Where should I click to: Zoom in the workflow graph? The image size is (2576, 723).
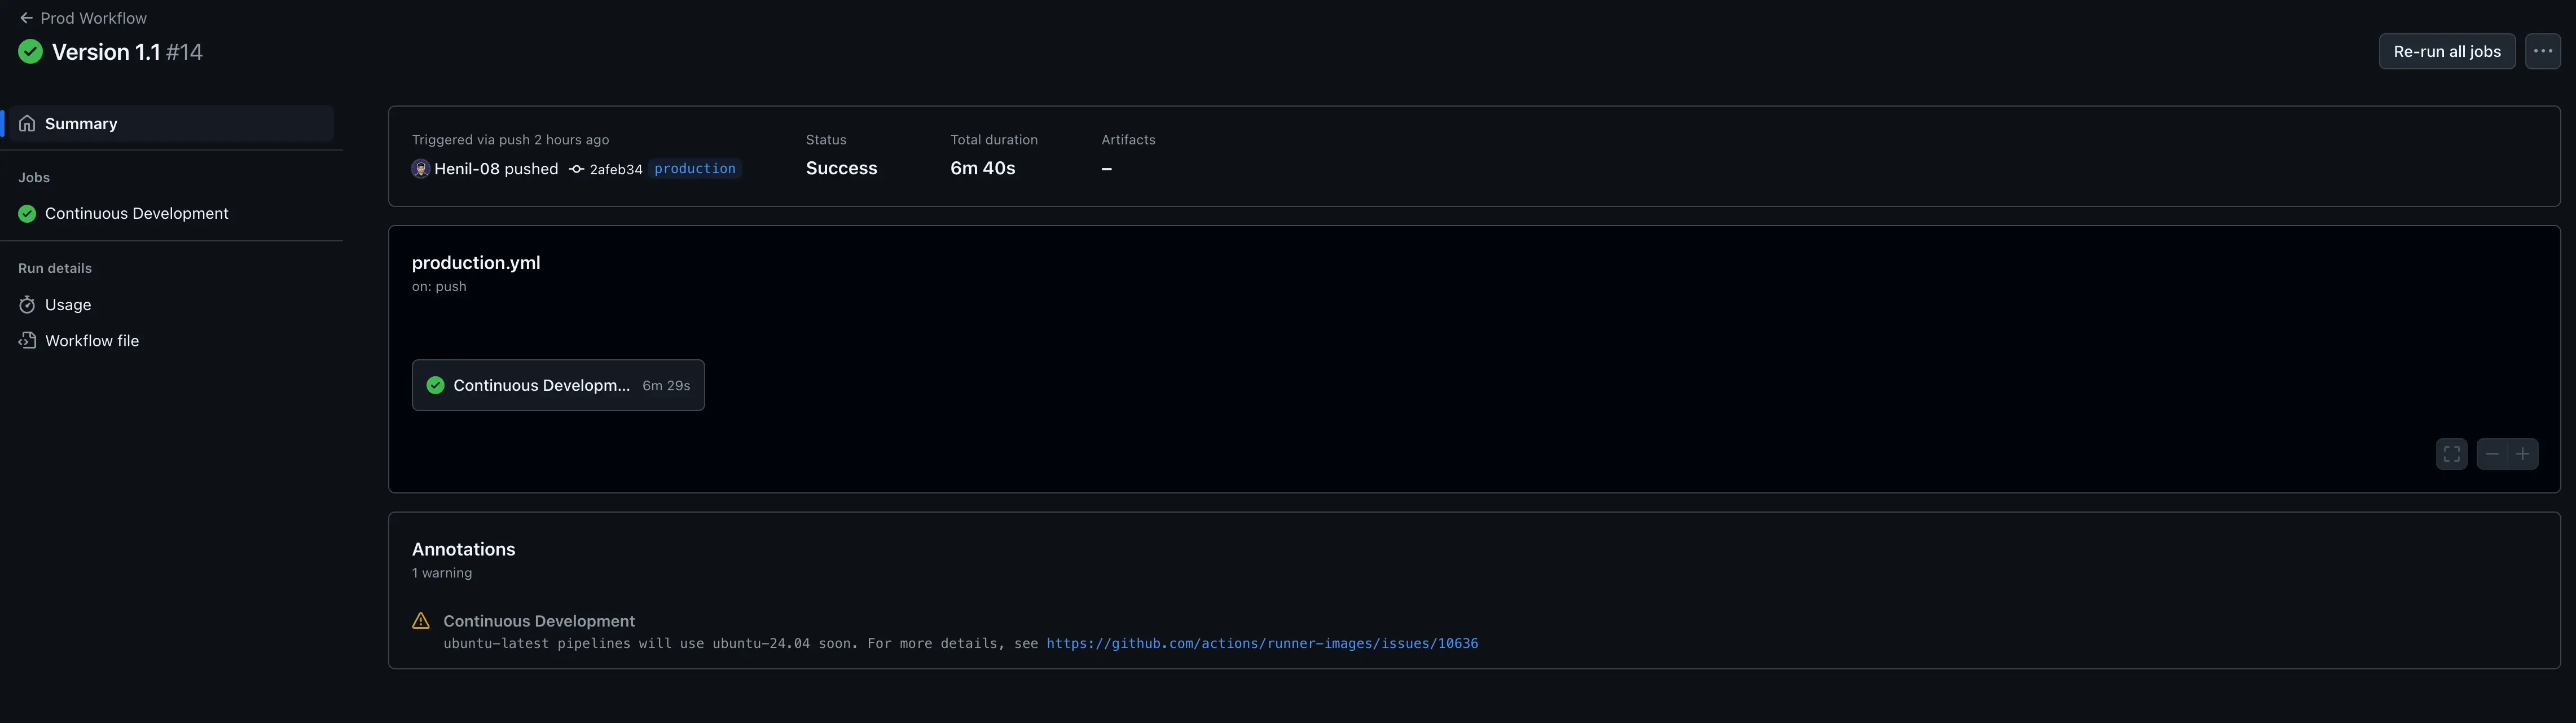point(2523,454)
